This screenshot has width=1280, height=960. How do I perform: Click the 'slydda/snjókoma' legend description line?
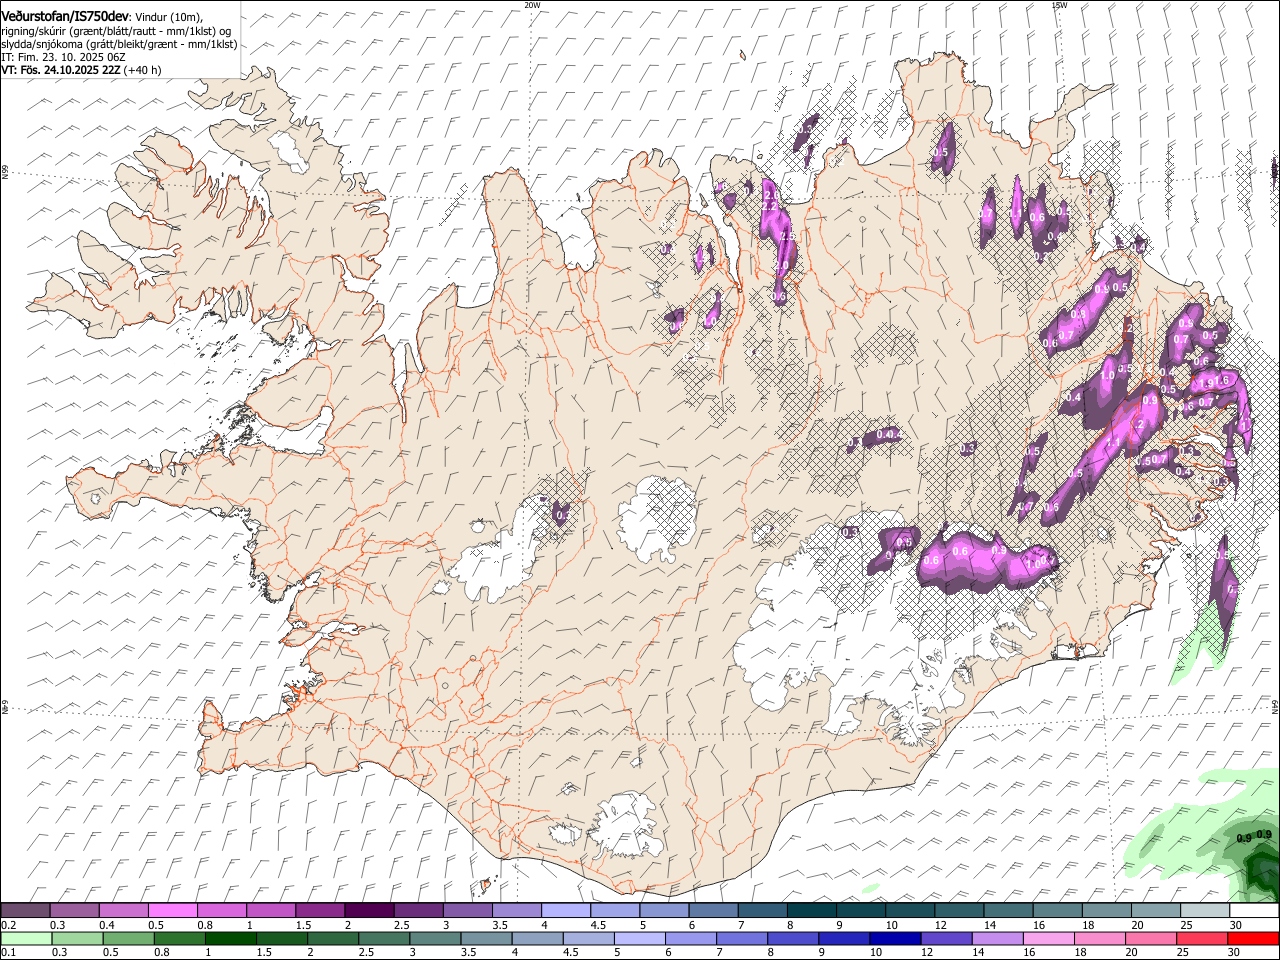[119, 44]
